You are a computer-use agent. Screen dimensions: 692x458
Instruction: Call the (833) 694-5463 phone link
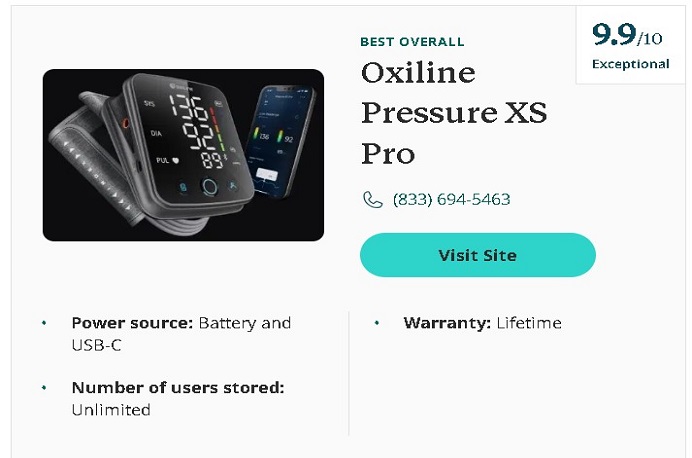coord(451,200)
